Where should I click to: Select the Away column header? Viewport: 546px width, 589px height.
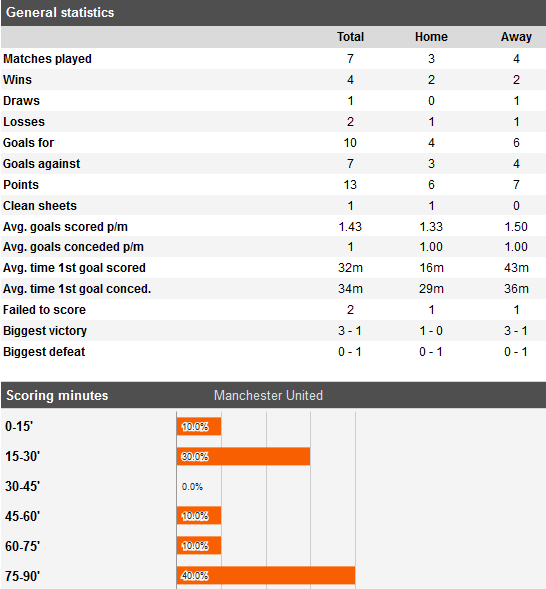click(x=516, y=37)
